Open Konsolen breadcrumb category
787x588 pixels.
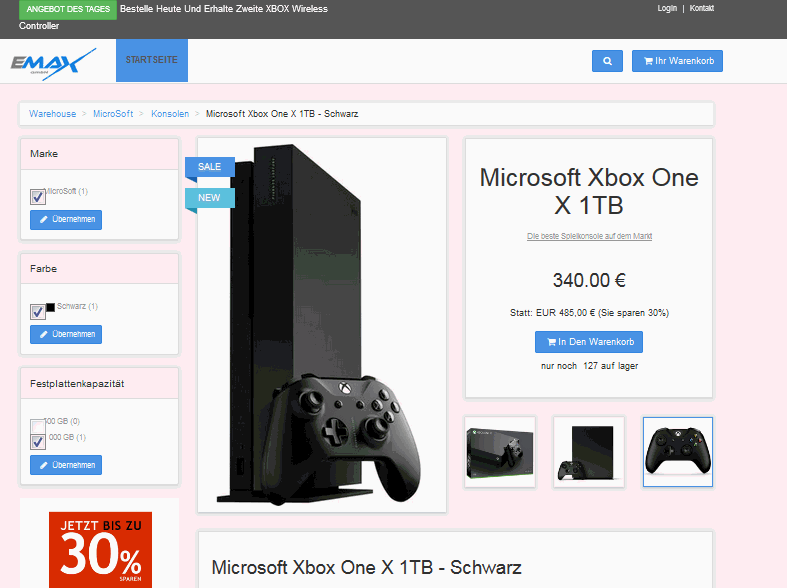pos(170,114)
